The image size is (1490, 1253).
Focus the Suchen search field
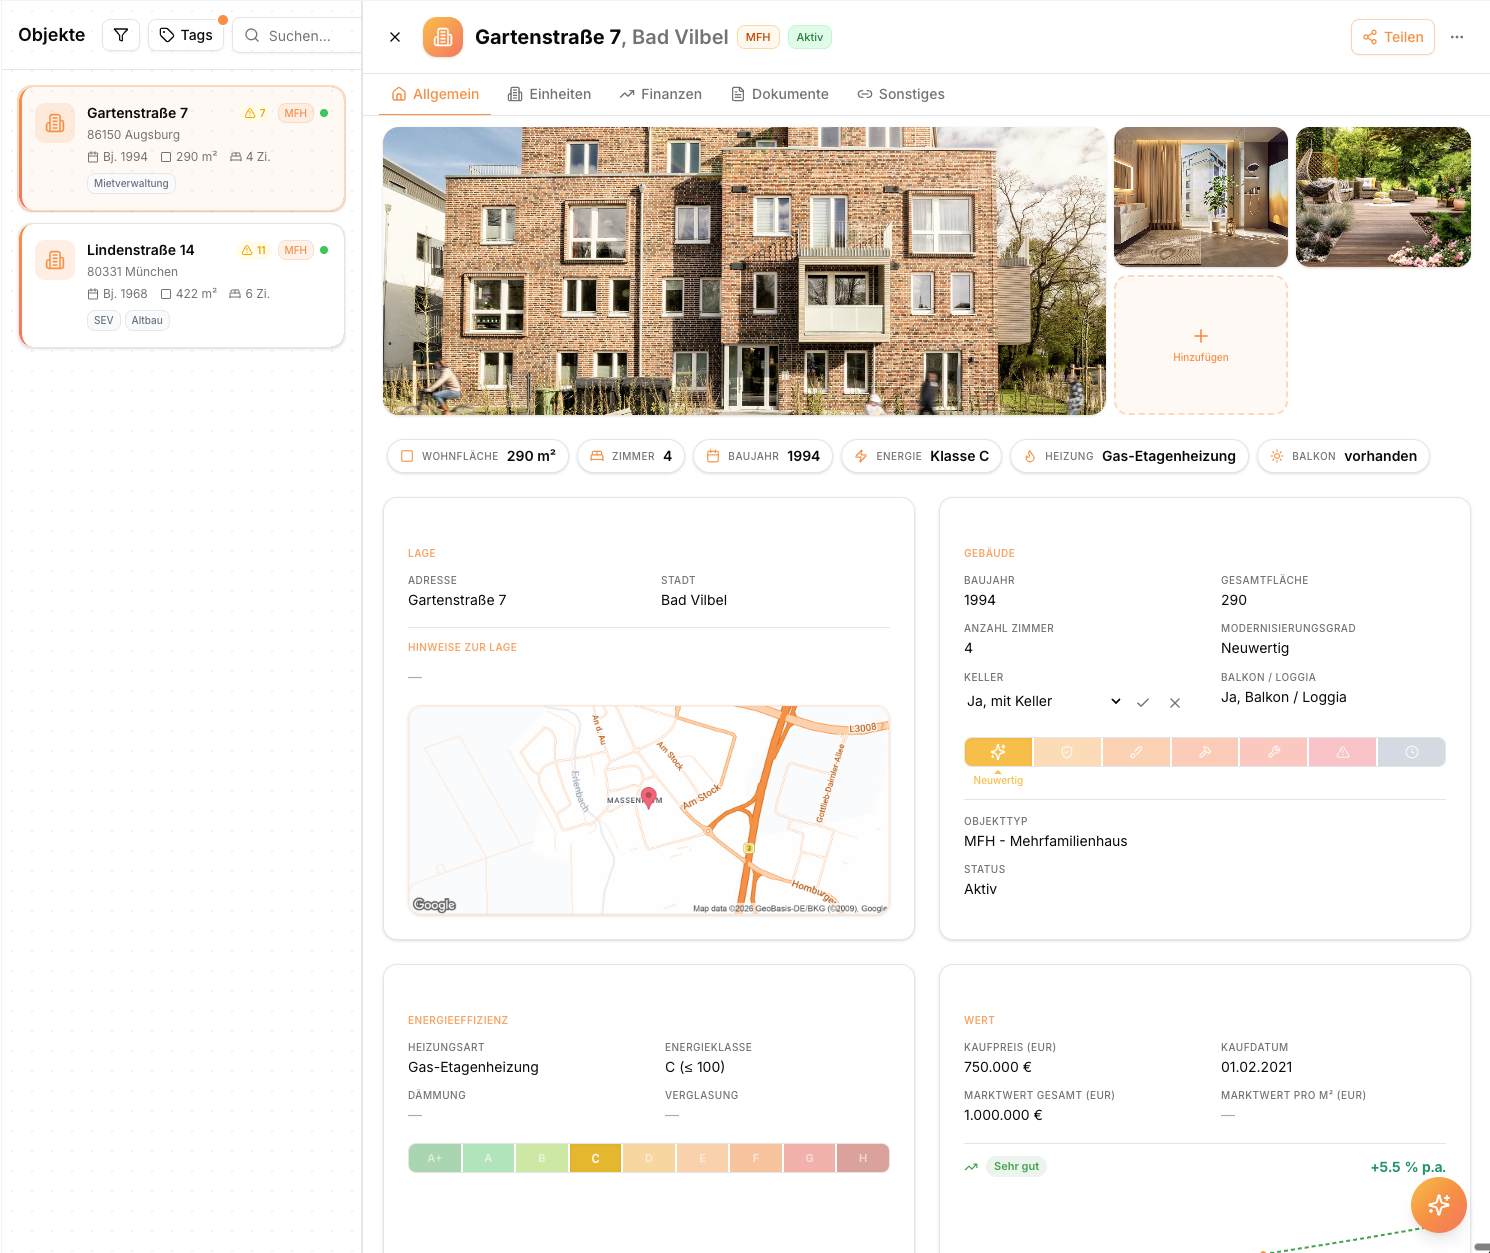click(x=297, y=35)
